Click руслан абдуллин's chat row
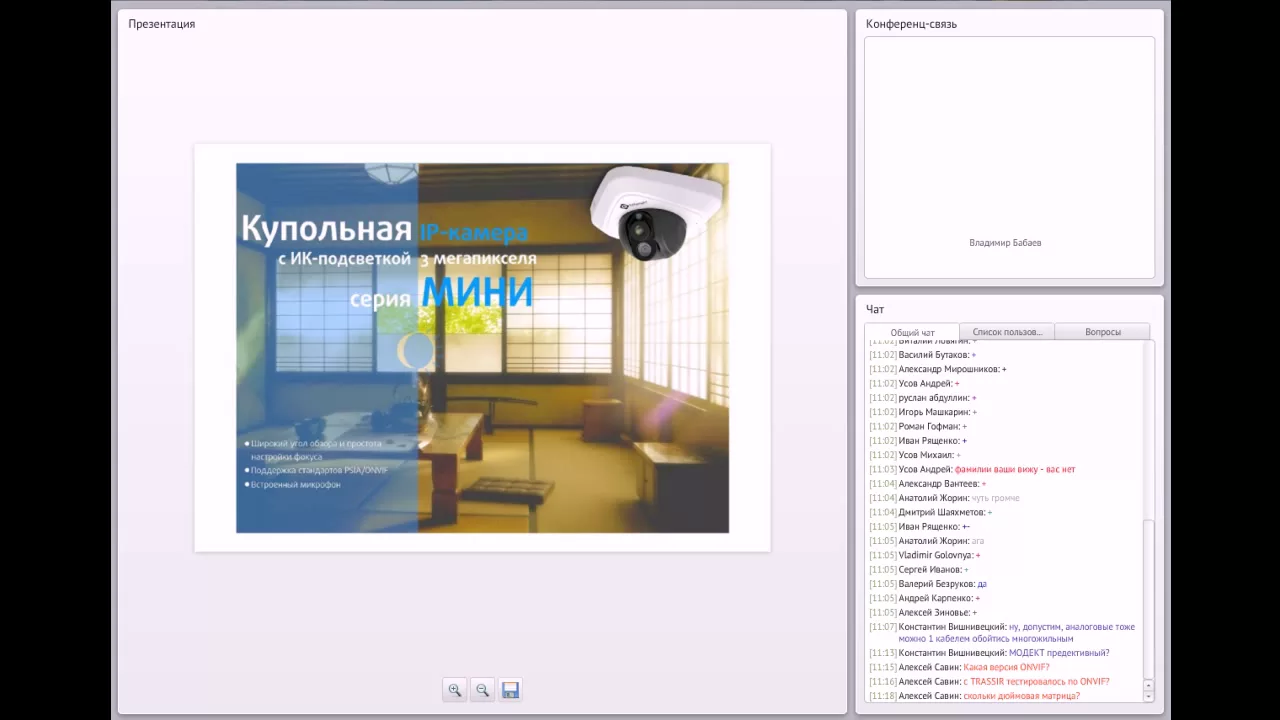Screen dimensions: 1280x720 (x=1005, y=398)
